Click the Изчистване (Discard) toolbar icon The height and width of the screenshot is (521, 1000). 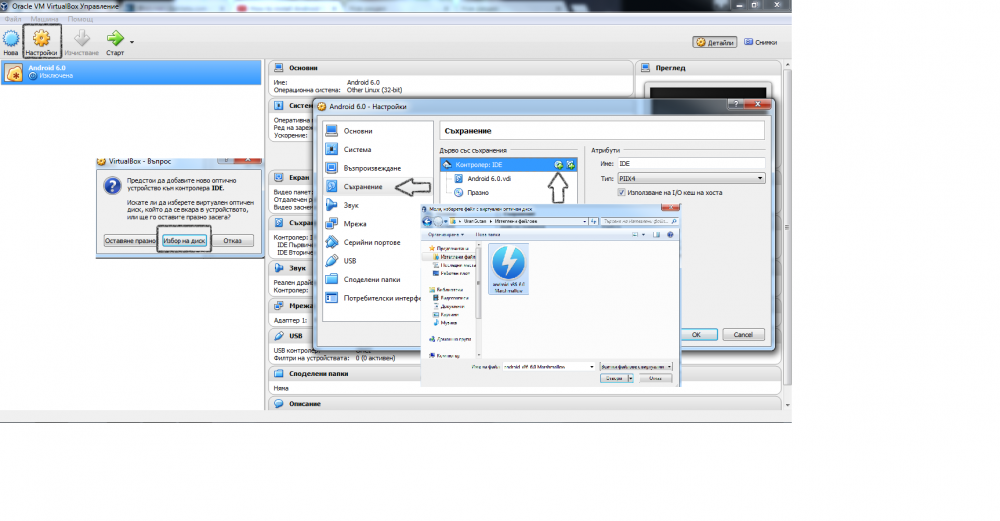81,42
